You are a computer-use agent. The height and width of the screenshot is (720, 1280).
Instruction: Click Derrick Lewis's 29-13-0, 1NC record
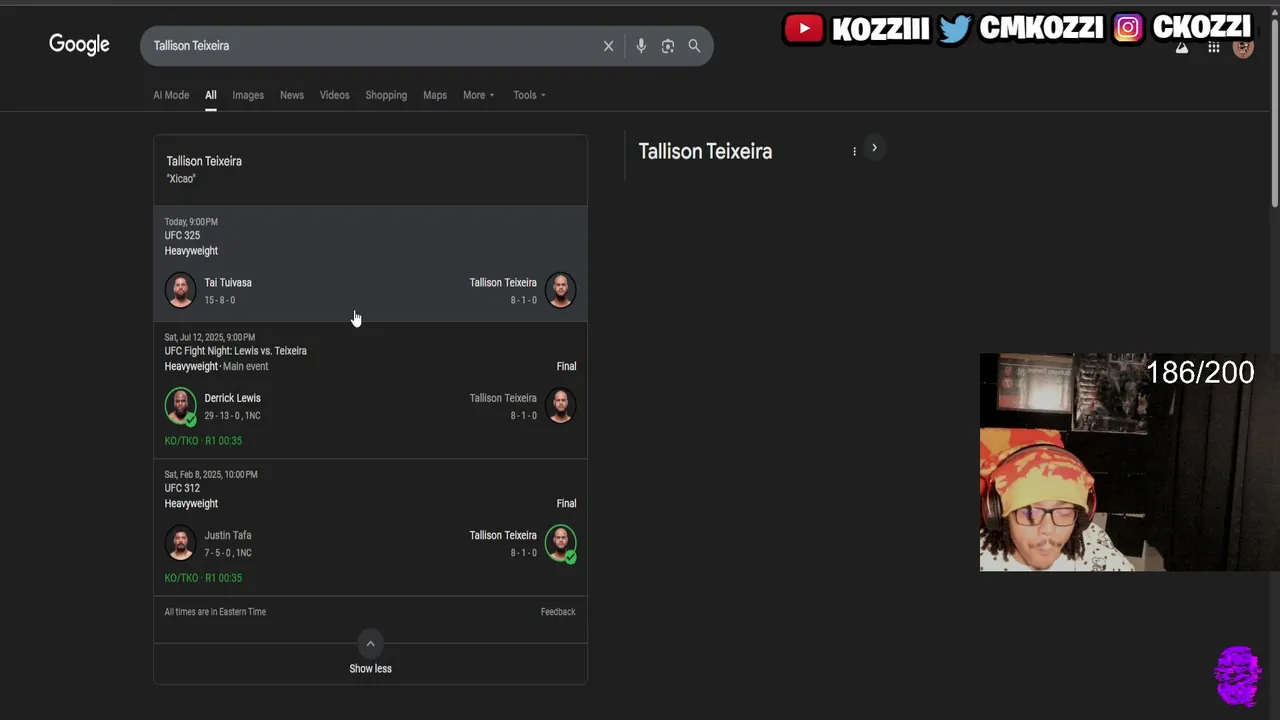(231, 416)
